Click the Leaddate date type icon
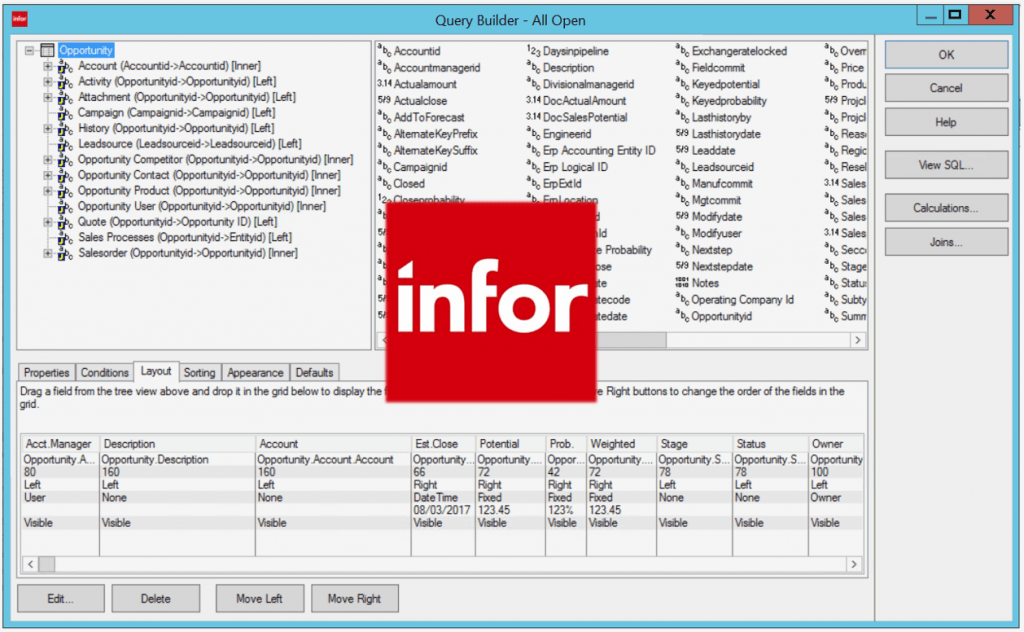Viewport: 1024px width, 632px height. coord(682,150)
